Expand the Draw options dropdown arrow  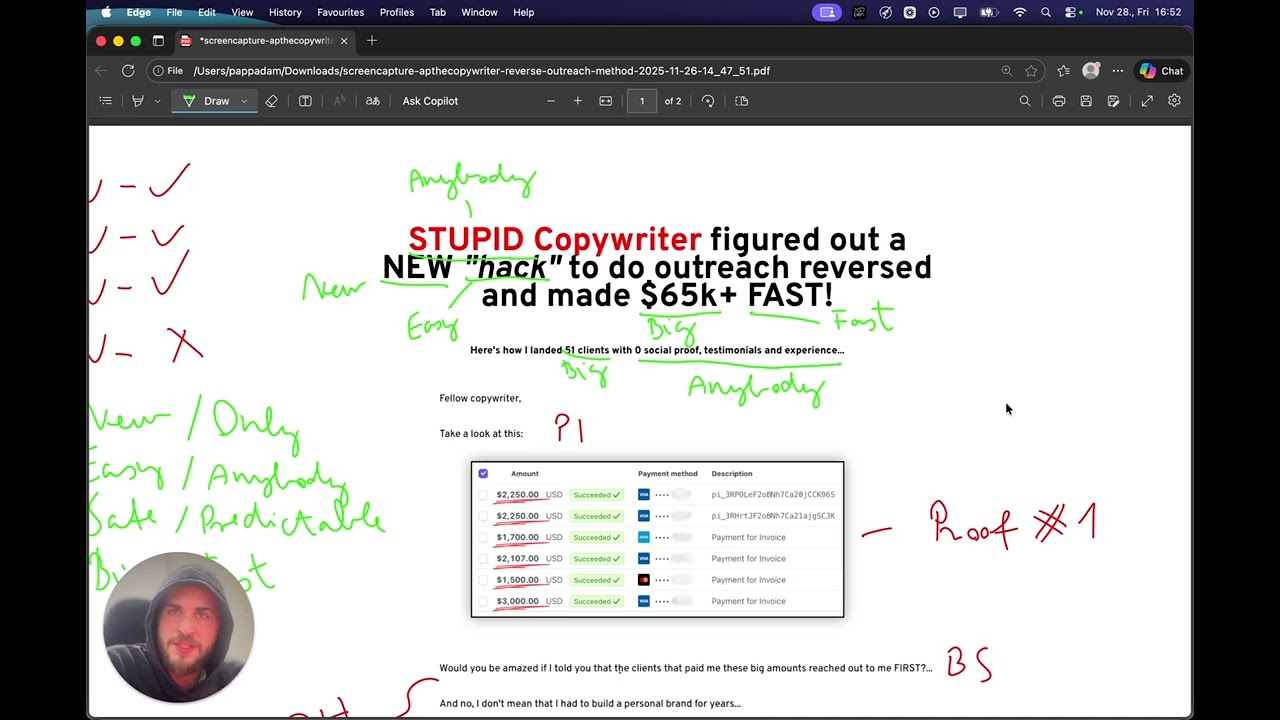click(x=244, y=101)
